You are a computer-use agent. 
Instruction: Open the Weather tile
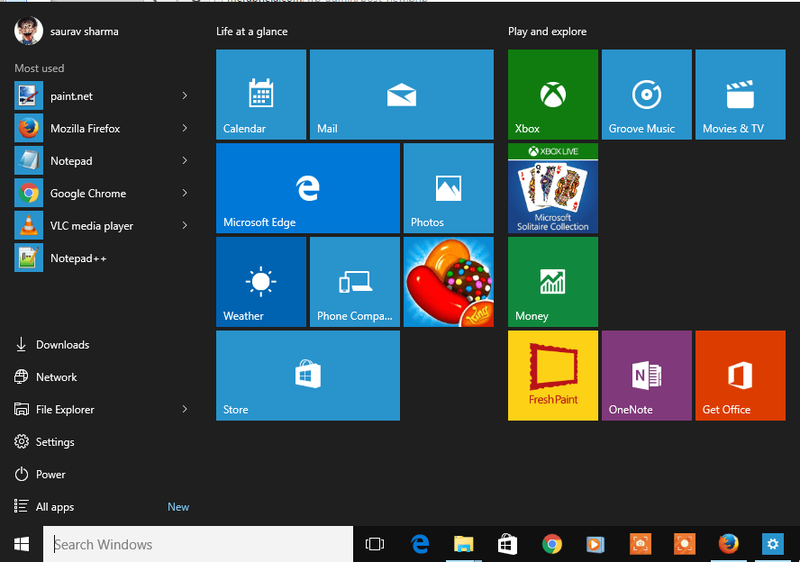point(261,282)
